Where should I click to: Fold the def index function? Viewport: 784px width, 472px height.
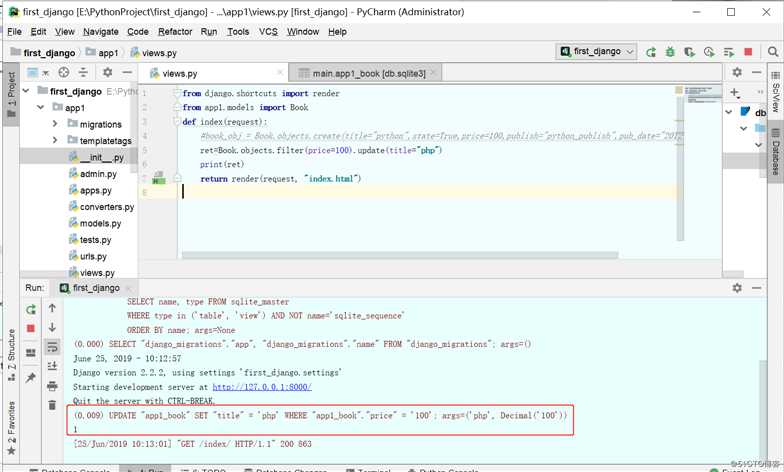[x=176, y=122]
